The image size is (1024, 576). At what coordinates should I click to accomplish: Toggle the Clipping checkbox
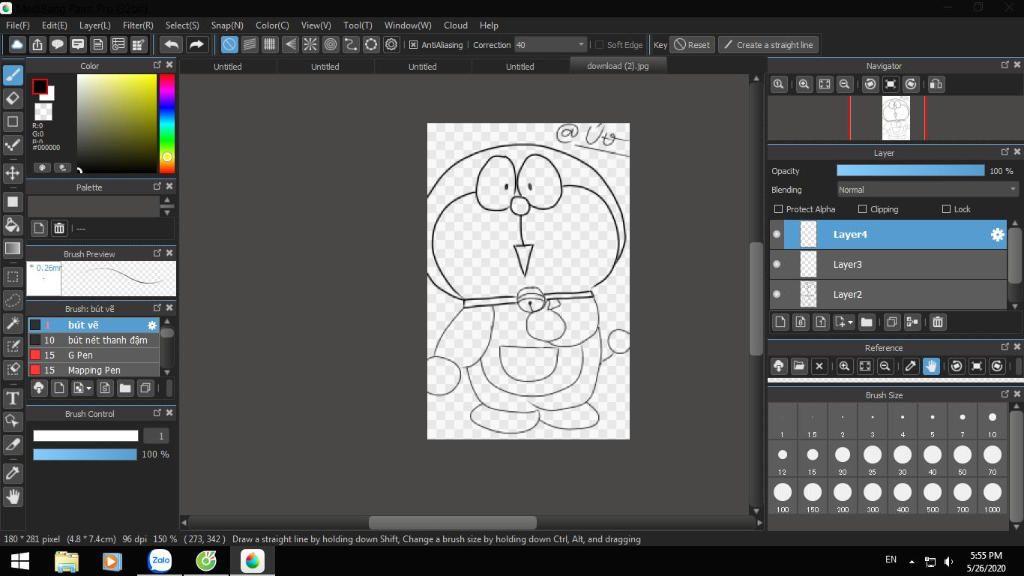[x=862, y=209]
